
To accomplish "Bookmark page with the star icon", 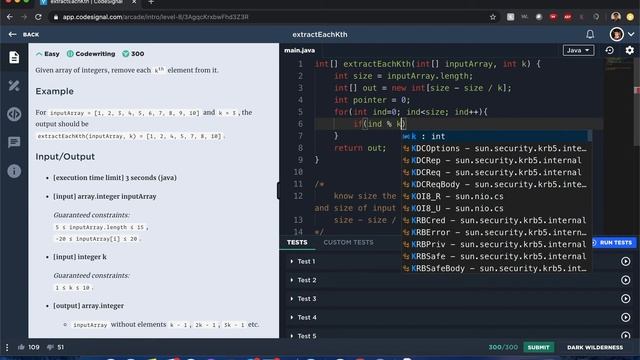I will [x=493, y=17].
